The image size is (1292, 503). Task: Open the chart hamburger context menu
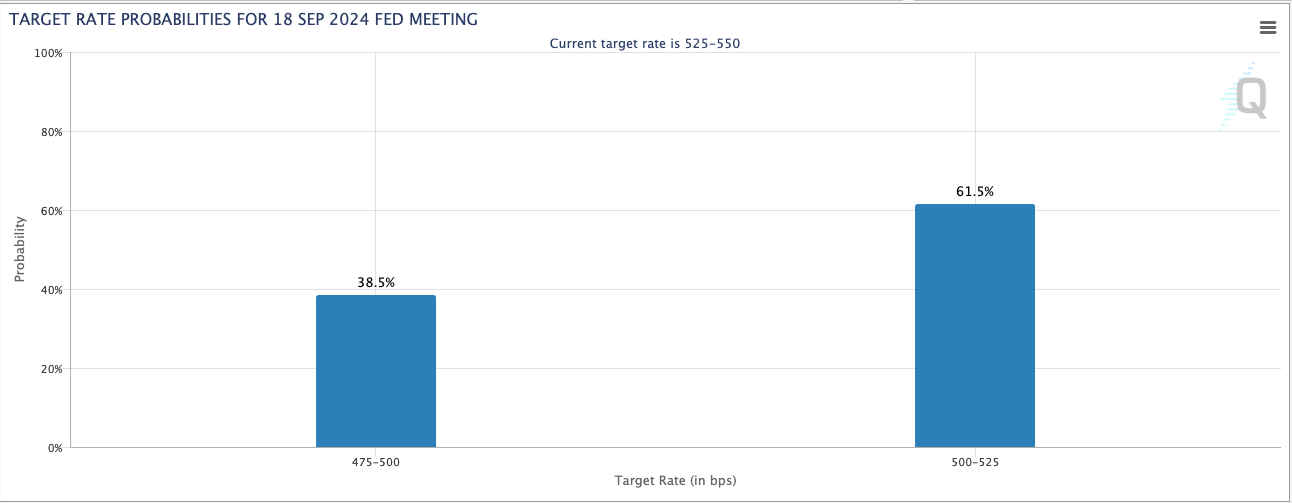1268,28
